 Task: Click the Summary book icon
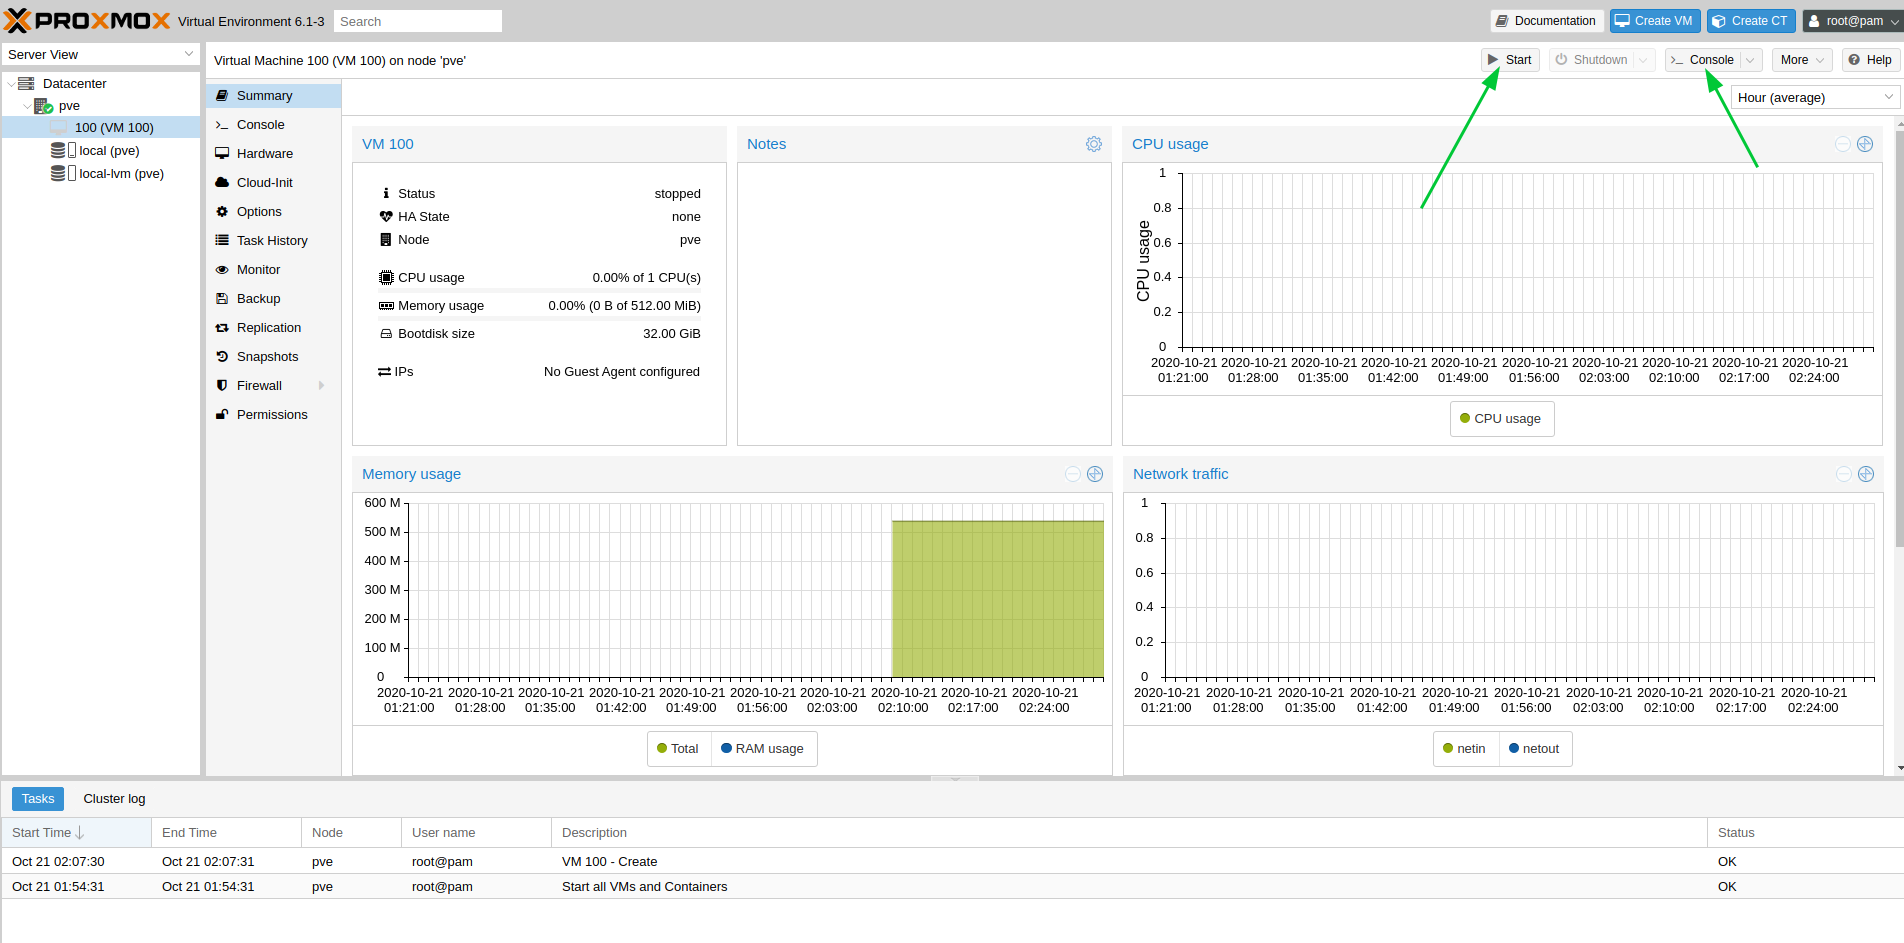point(222,95)
